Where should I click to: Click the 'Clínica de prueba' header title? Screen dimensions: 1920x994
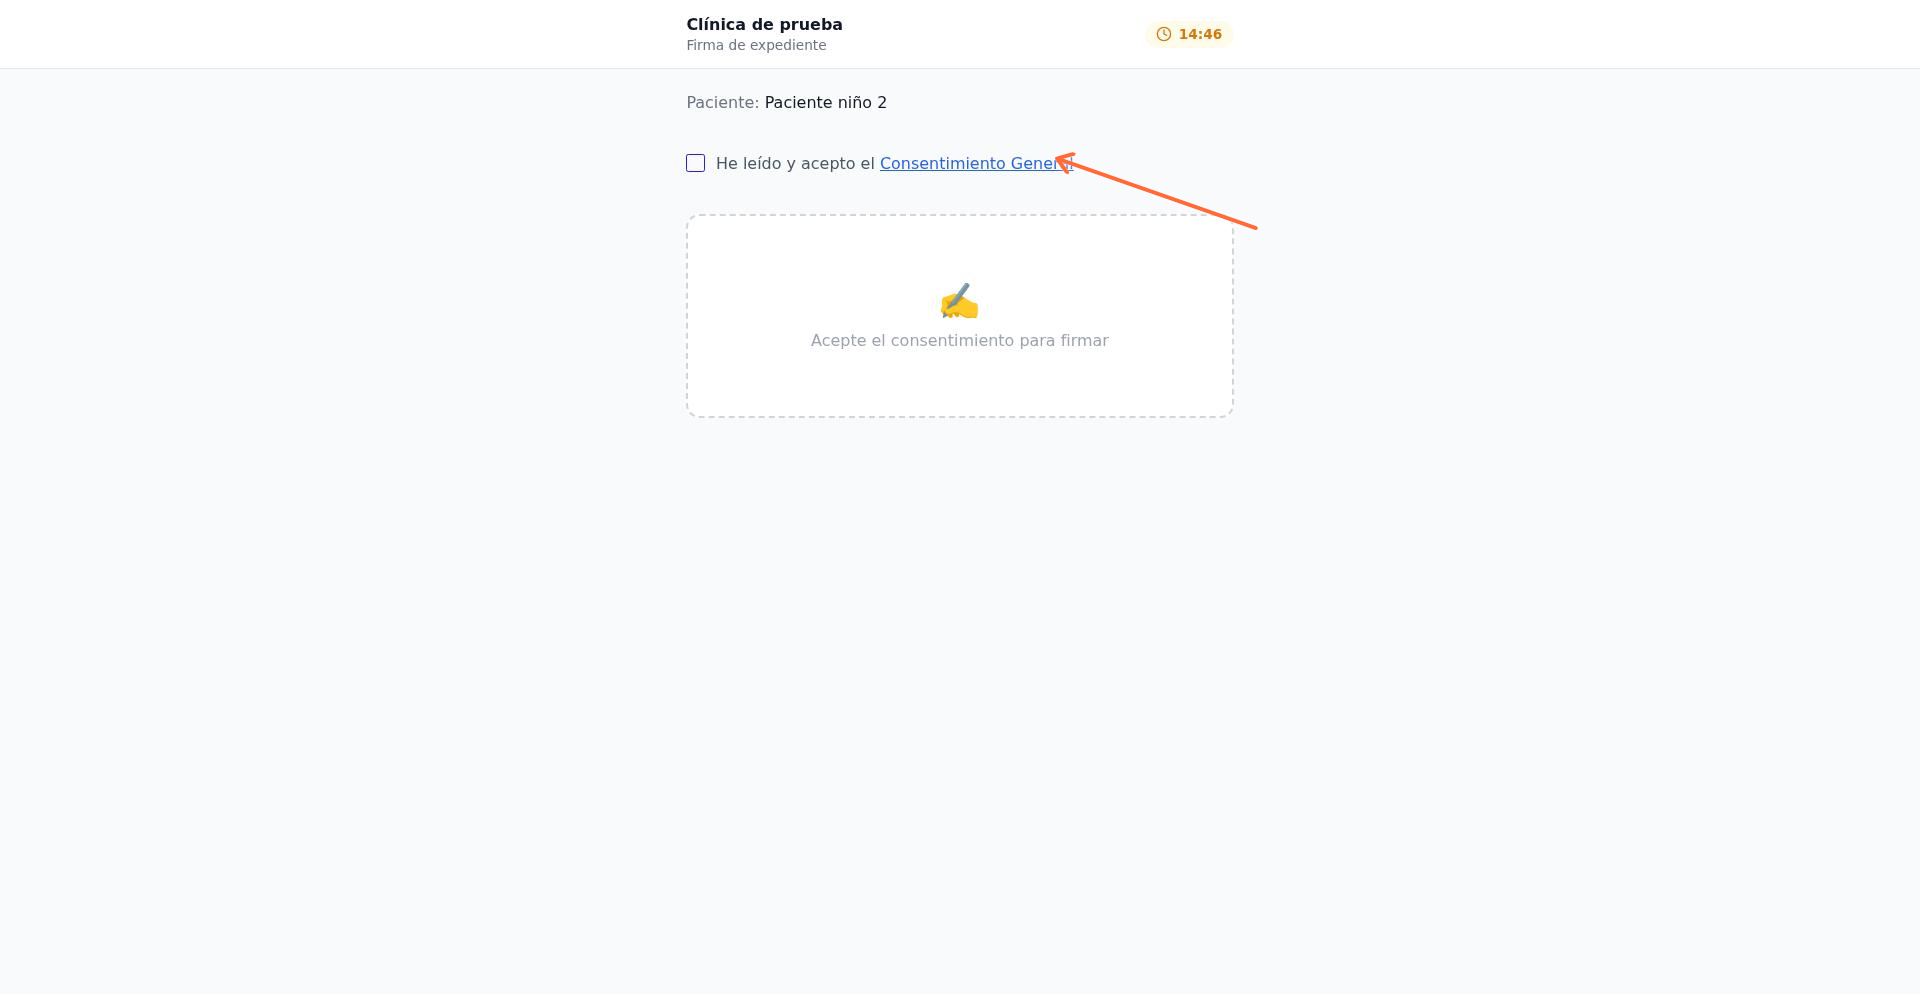coord(764,24)
